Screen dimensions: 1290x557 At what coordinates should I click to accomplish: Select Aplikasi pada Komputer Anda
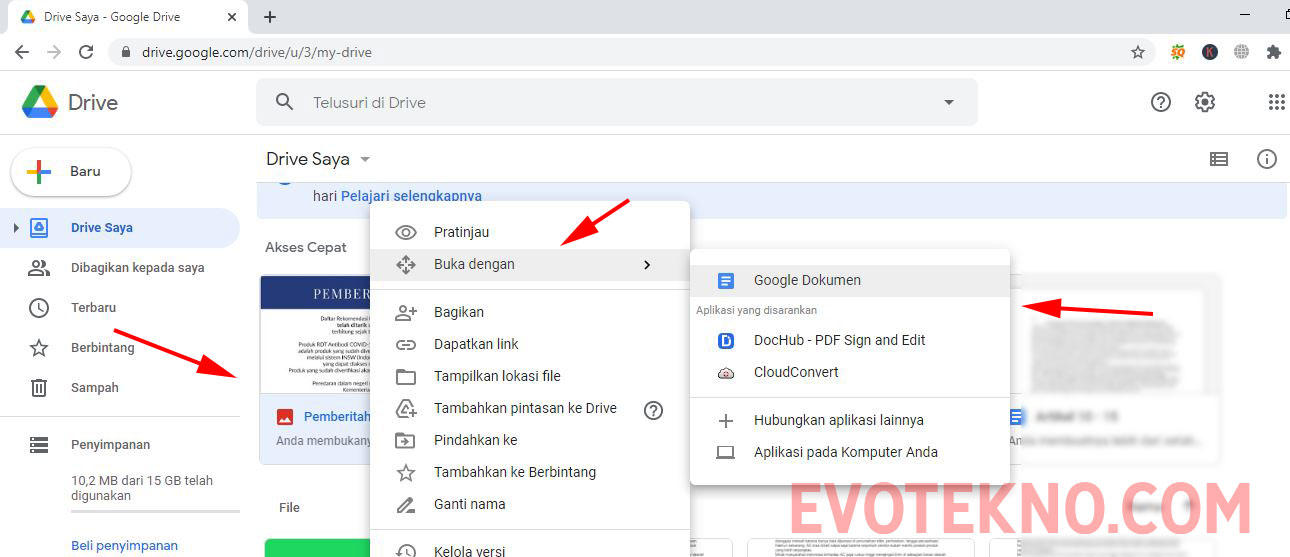coord(850,452)
